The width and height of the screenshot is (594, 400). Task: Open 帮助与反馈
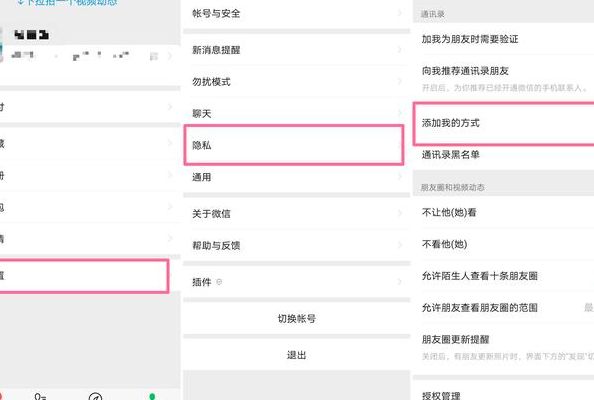point(297,245)
